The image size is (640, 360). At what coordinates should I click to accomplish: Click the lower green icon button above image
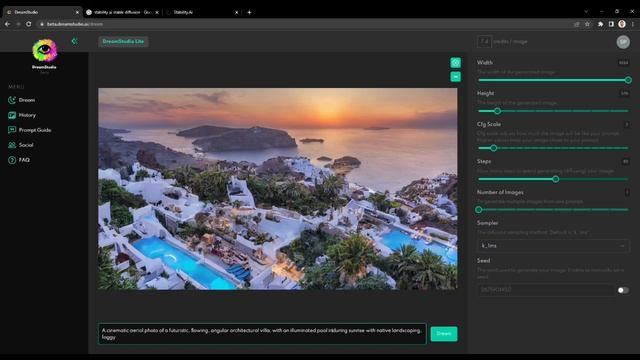coord(456,77)
